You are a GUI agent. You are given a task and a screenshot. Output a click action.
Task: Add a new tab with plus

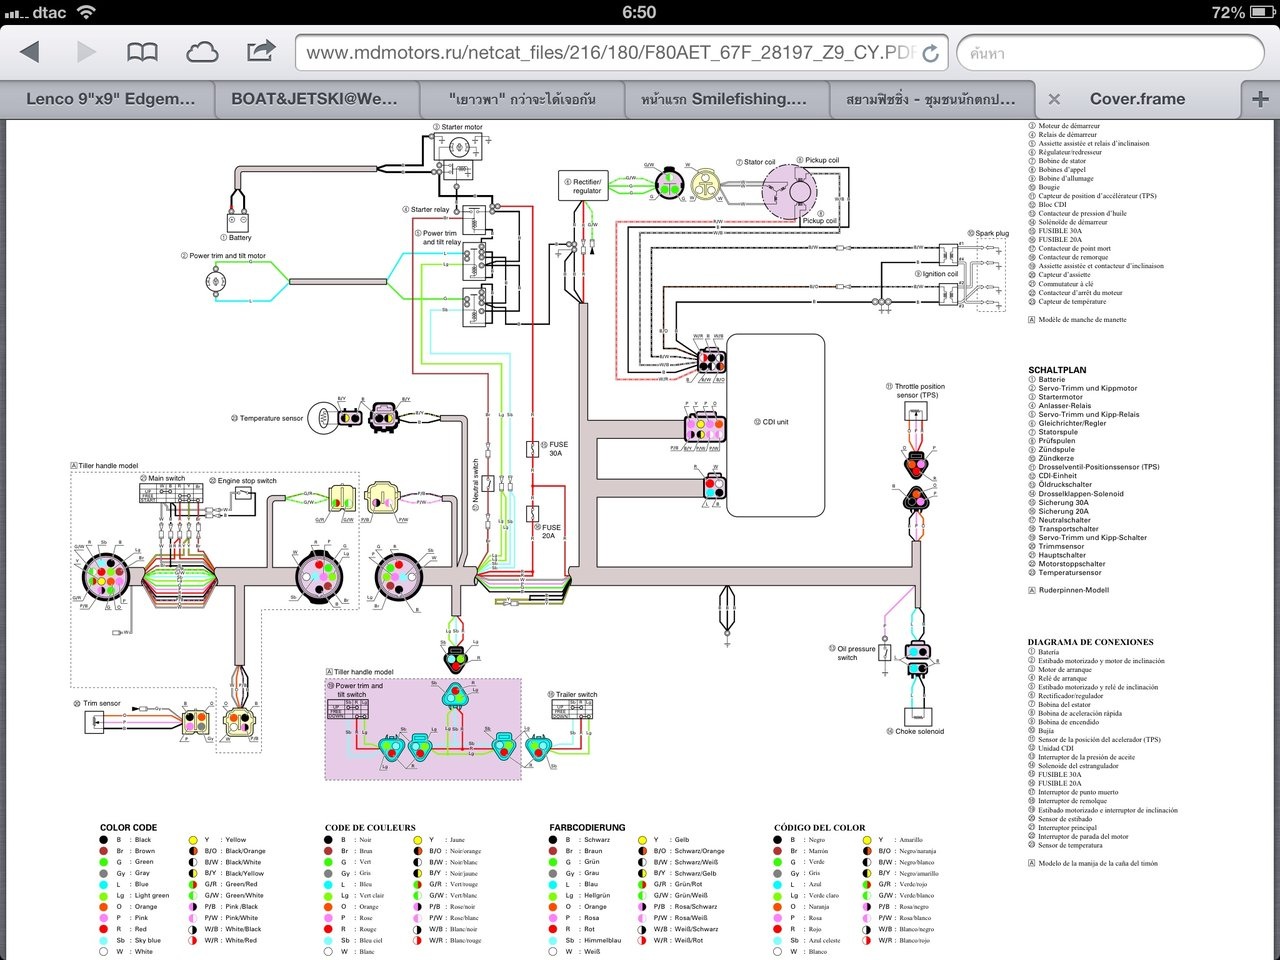(x=1259, y=98)
